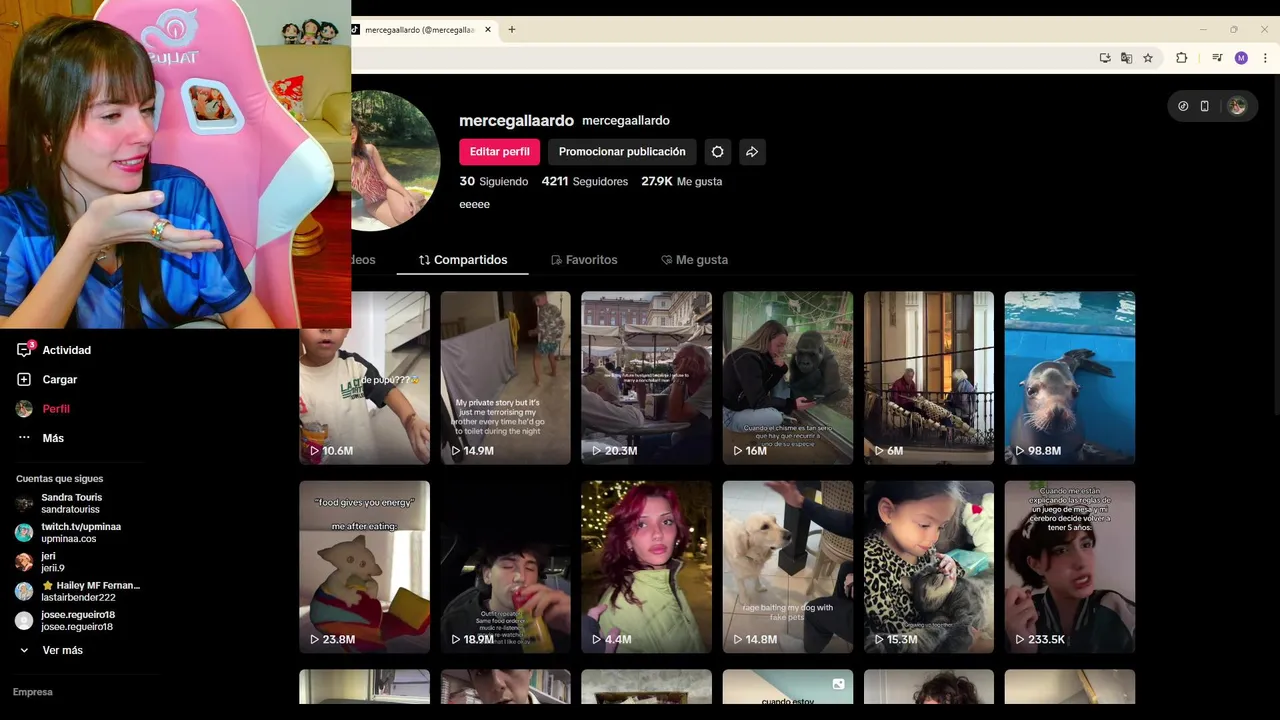
Task: Click the Cargar upload plus icon
Action: (24, 379)
